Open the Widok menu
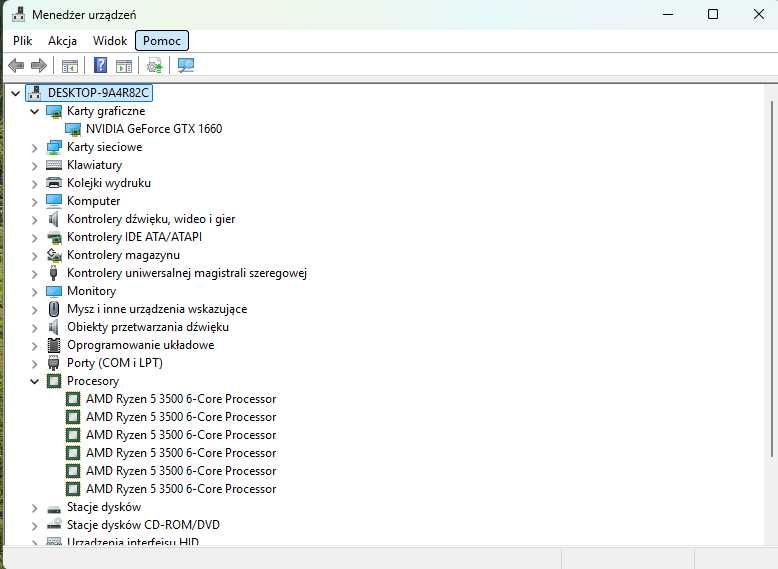The height and width of the screenshot is (569, 778). [110, 41]
